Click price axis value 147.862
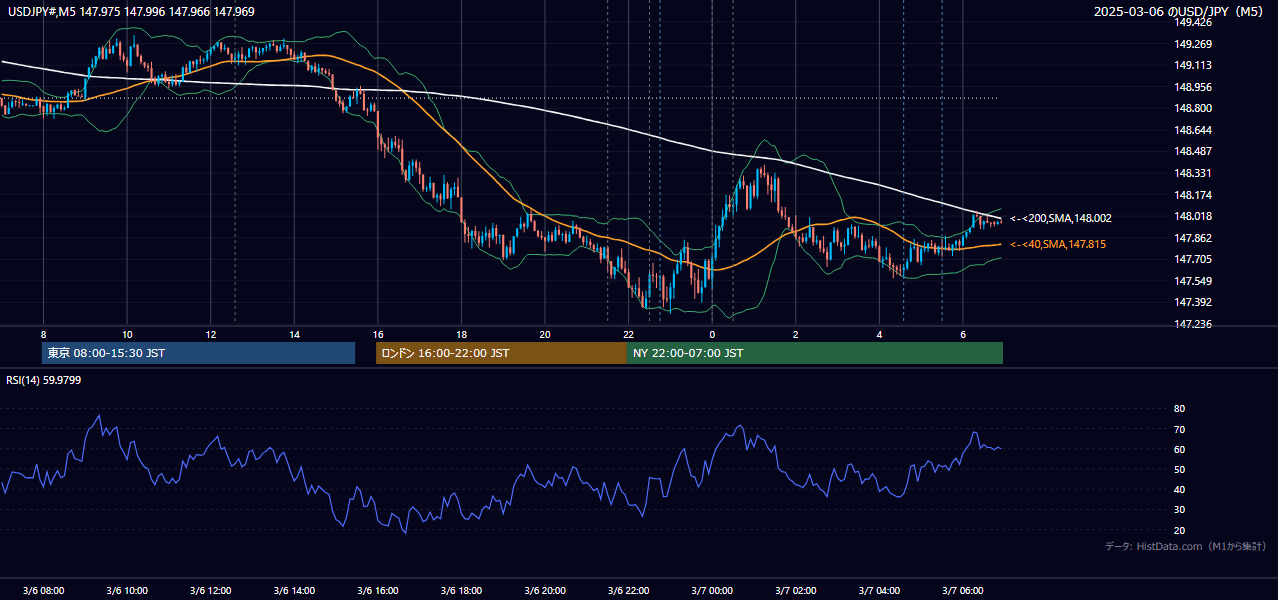 coord(1194,238)
